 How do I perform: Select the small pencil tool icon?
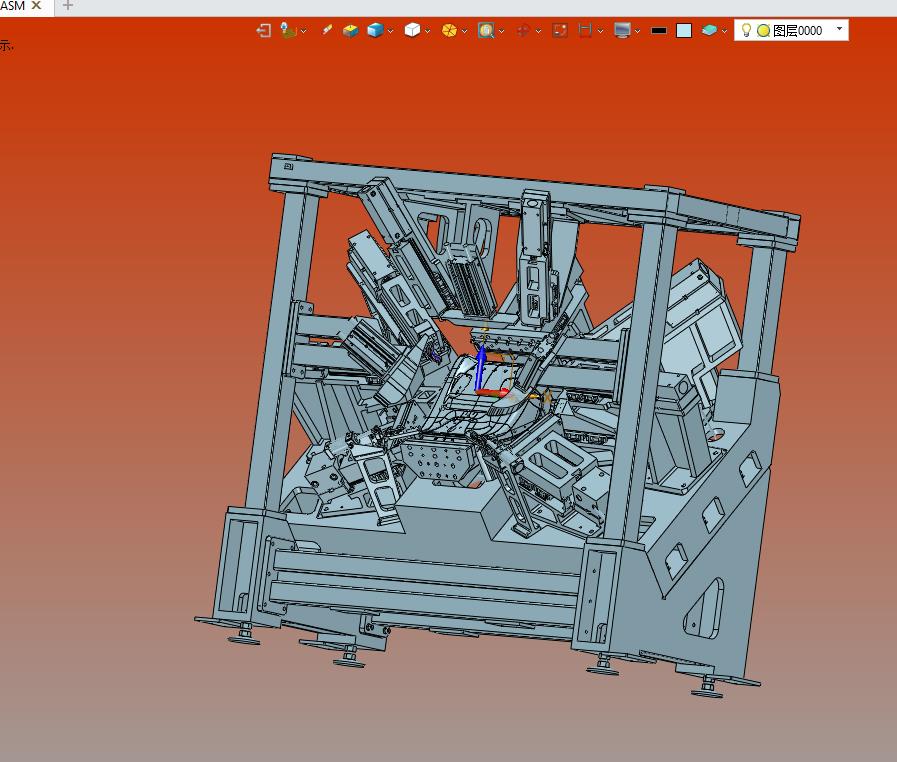click(327, 30)
